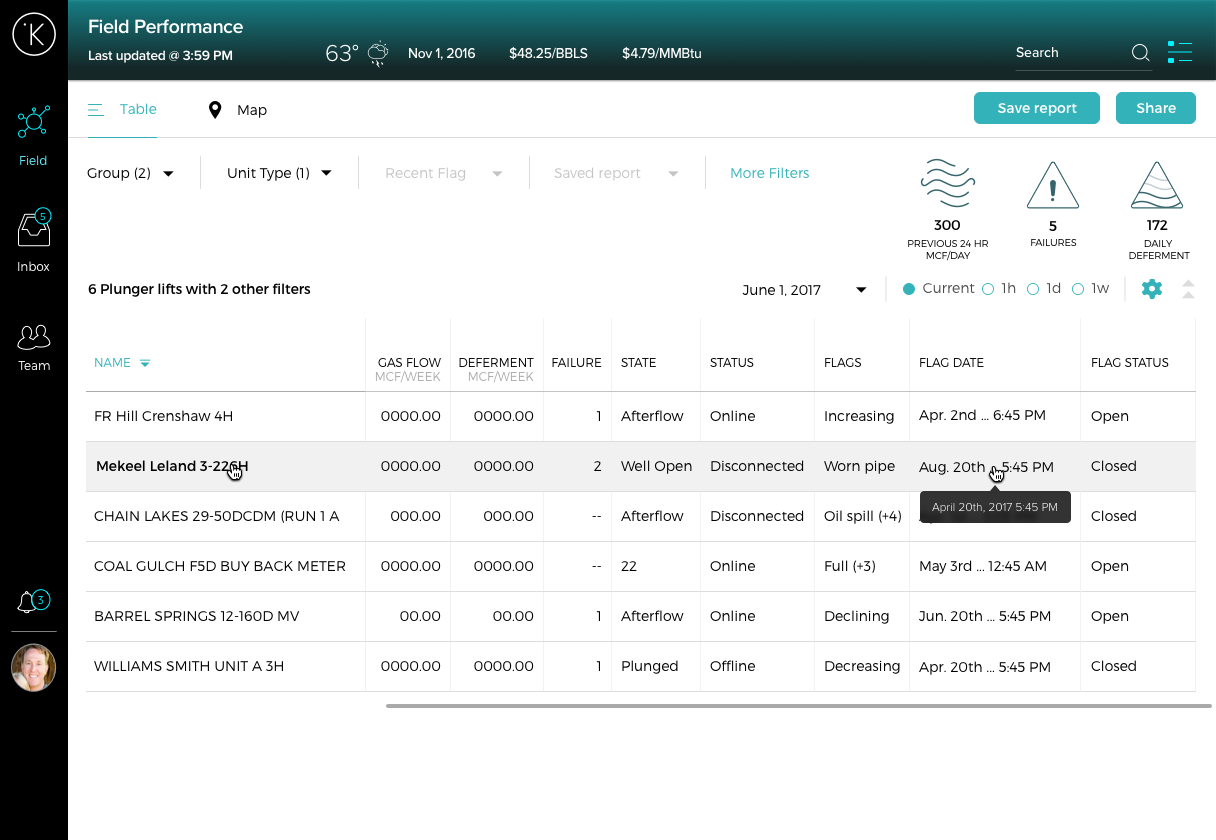Open the Inbox icon with badge 5
Viewport: 1216px width, 840px height.
point(33,229)
